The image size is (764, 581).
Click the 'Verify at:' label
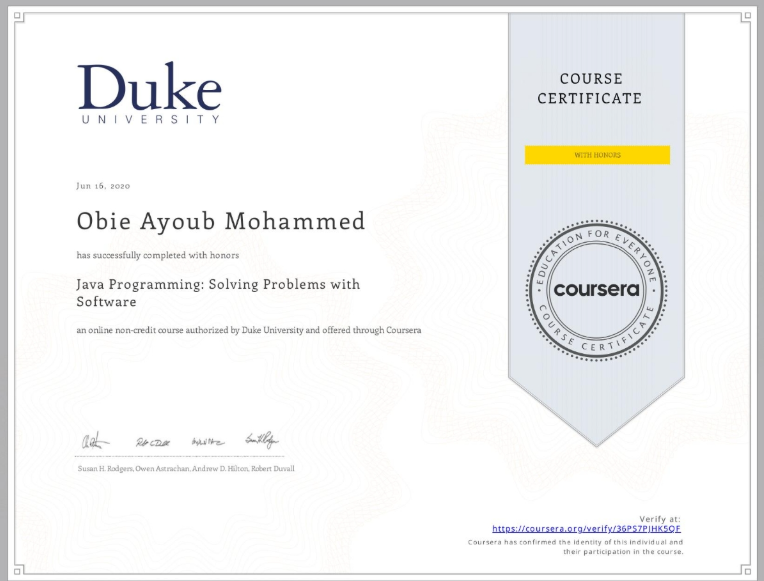tap(660, 519)
